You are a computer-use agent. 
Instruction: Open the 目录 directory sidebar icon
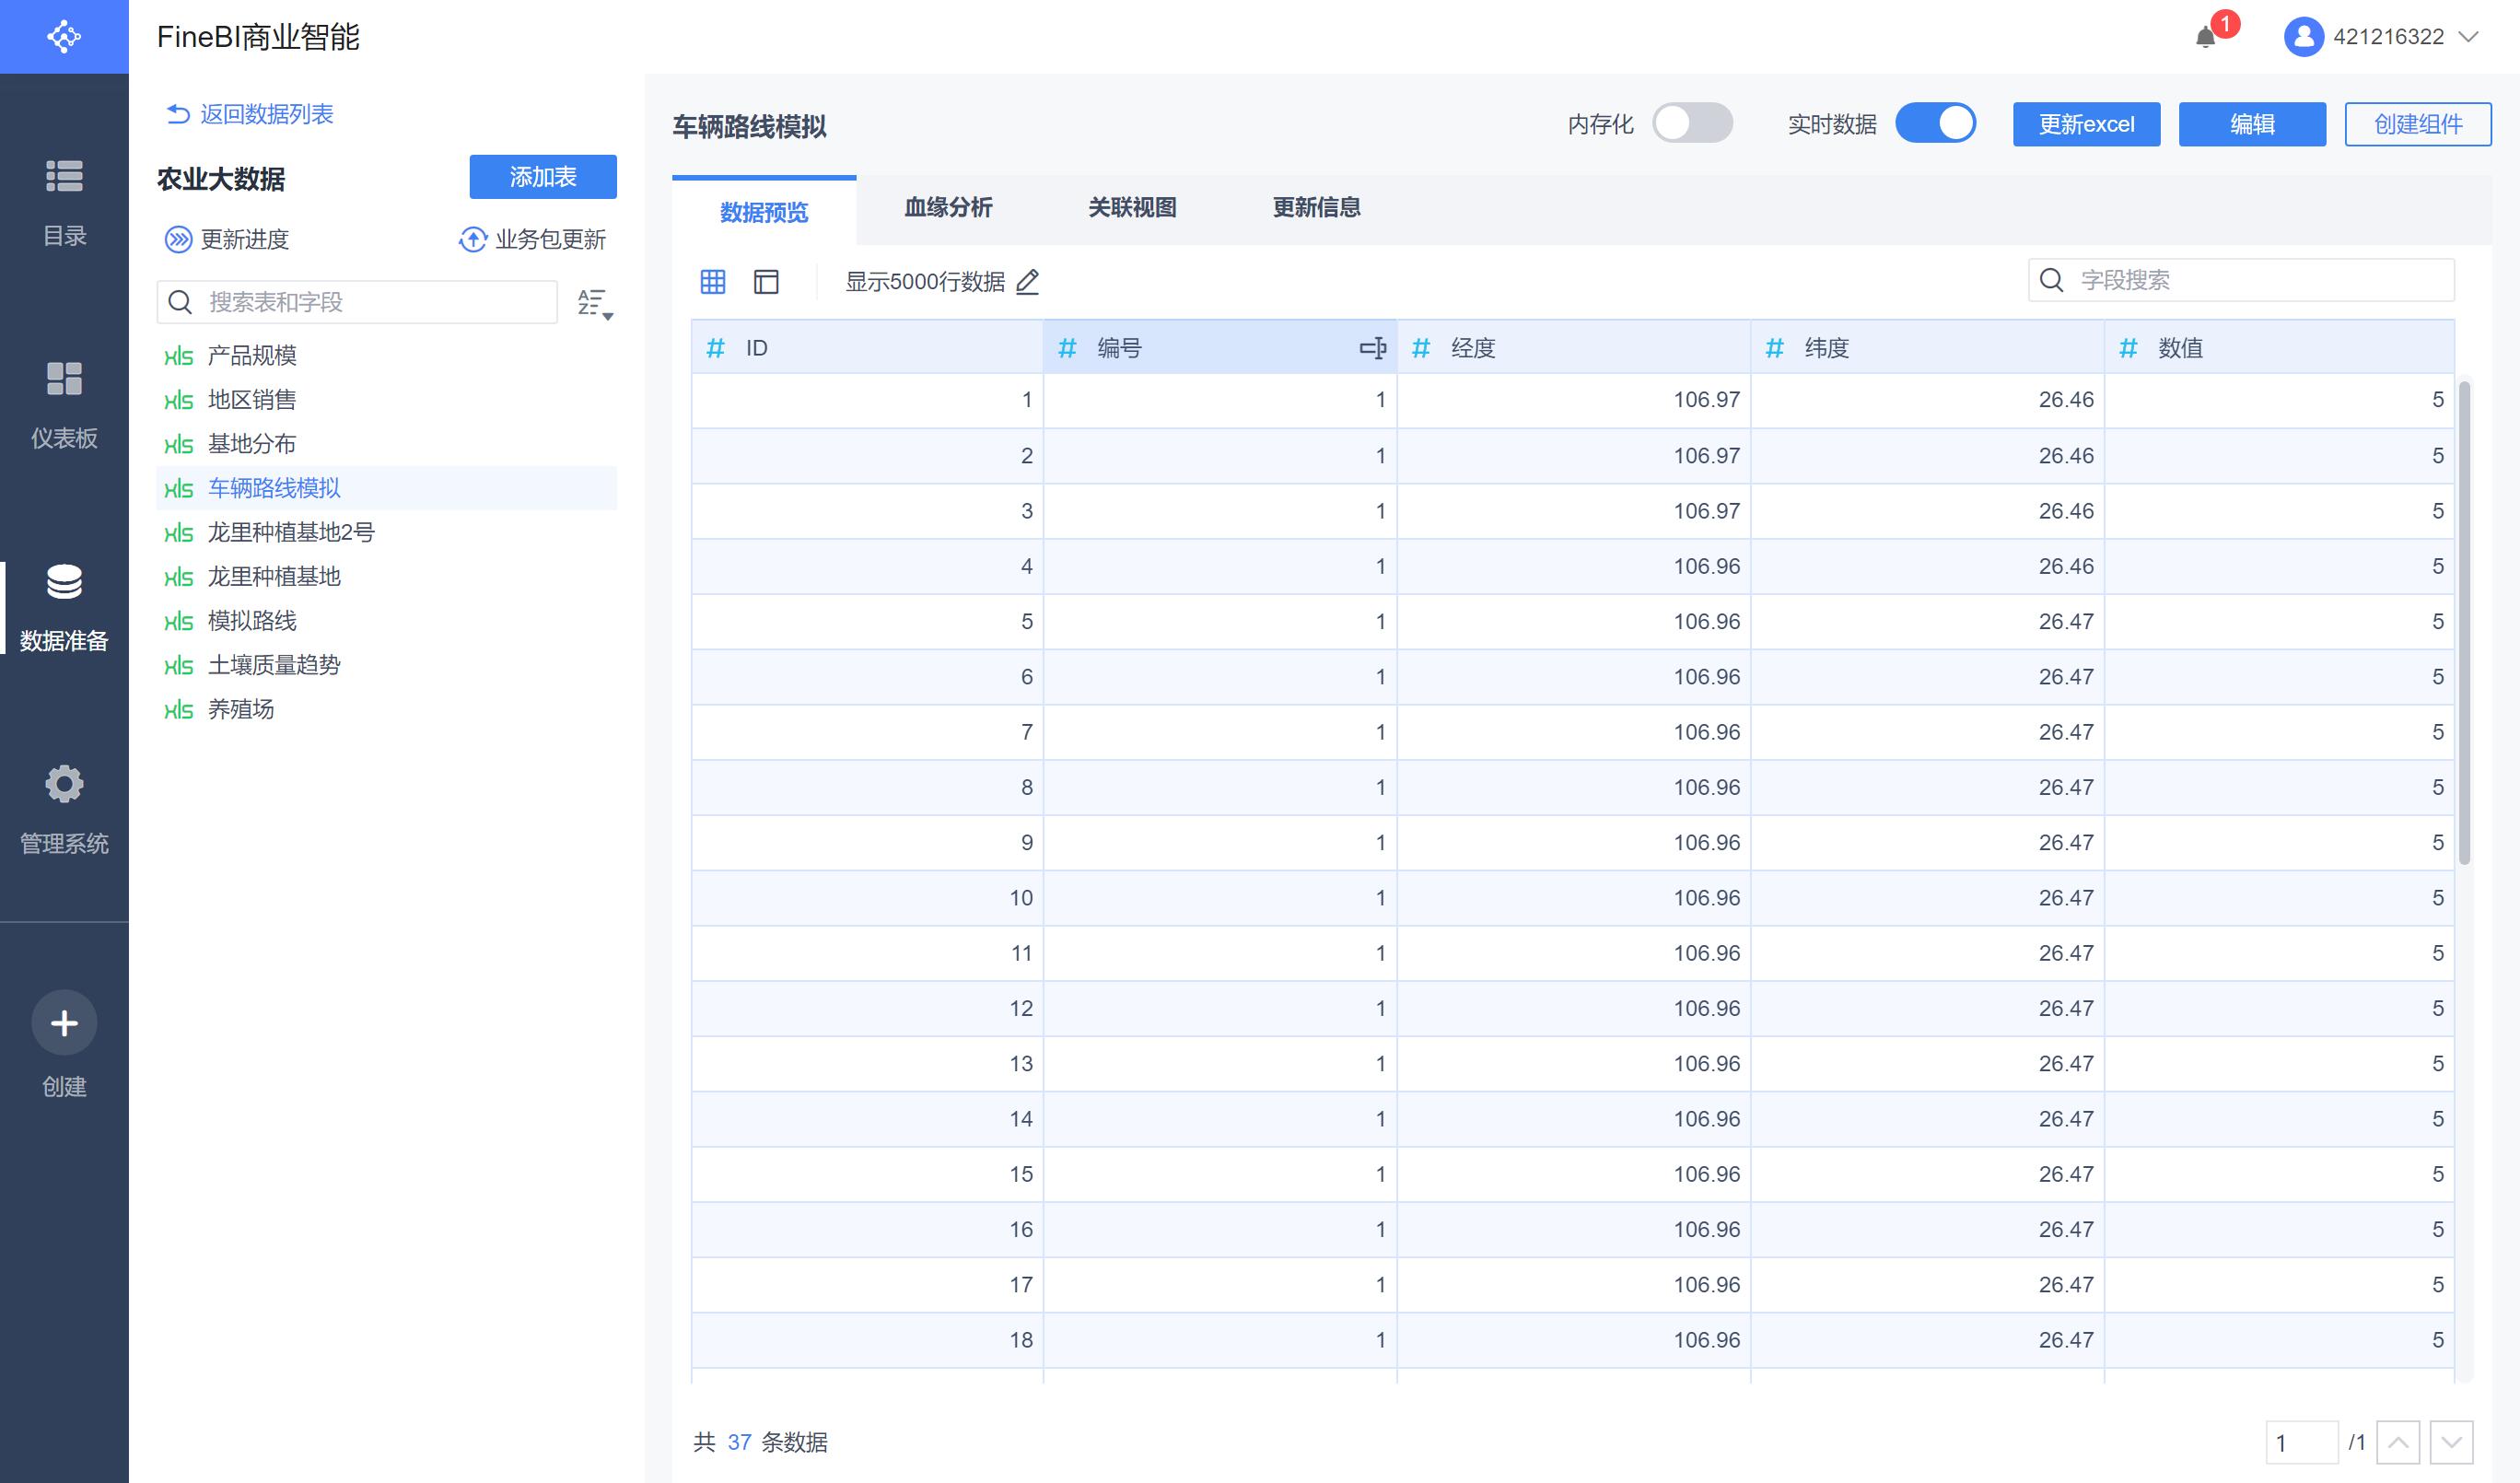(x=64, y=176)
